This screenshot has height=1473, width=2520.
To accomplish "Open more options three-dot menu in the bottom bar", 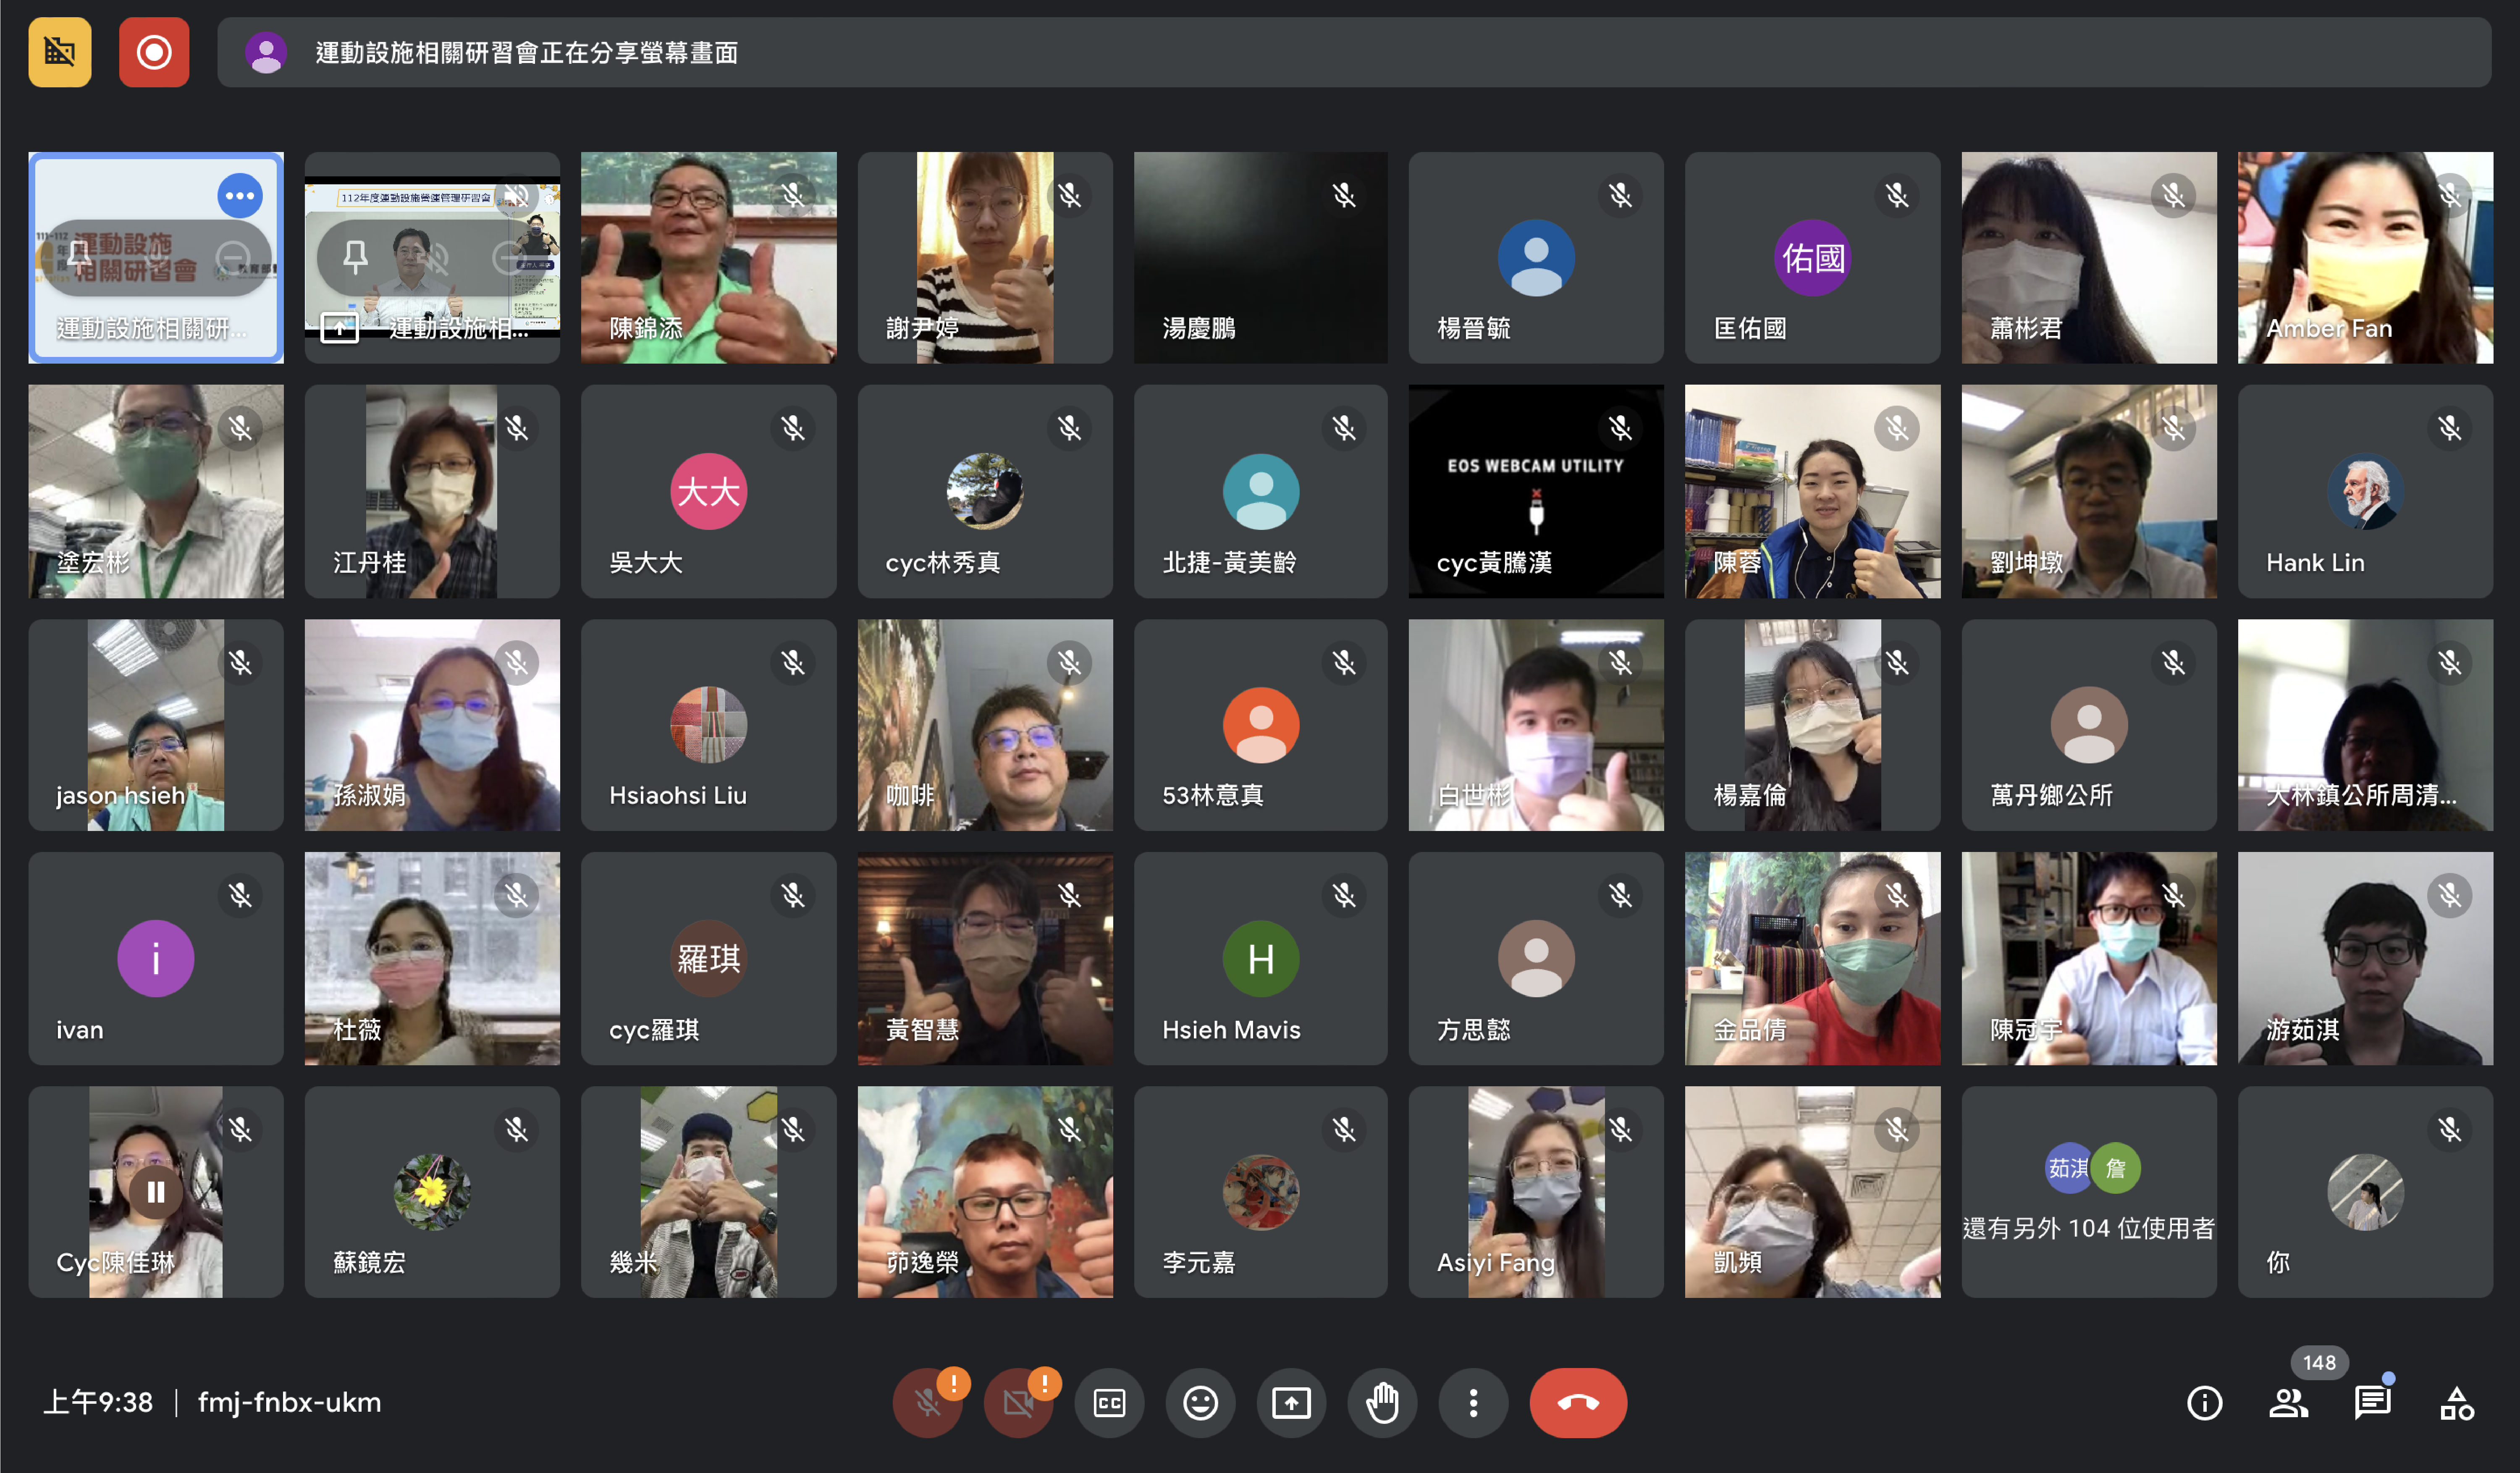I will tap(1473, 1402).
